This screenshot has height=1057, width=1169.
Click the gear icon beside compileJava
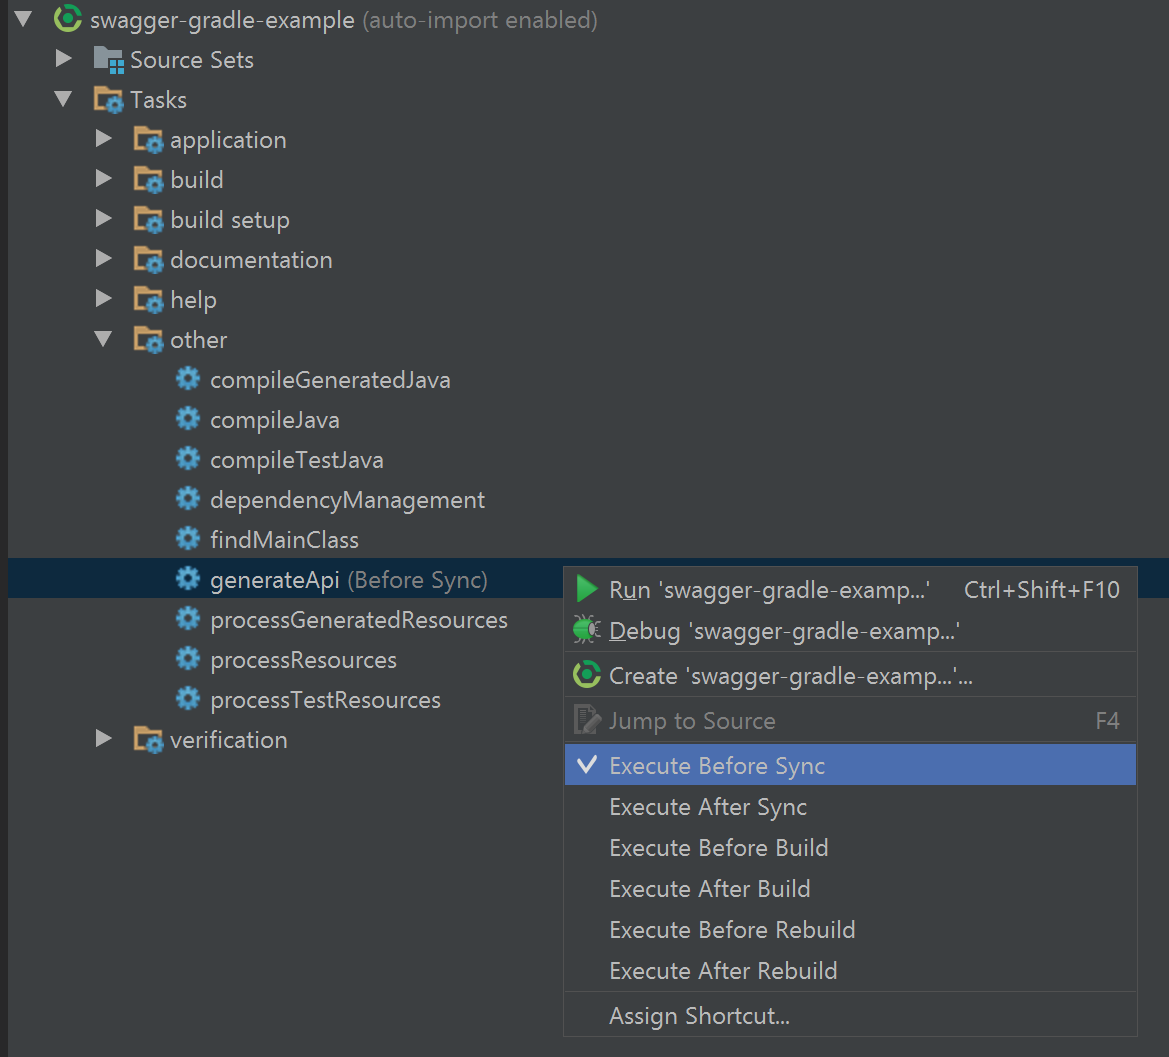tap(188, 420)
